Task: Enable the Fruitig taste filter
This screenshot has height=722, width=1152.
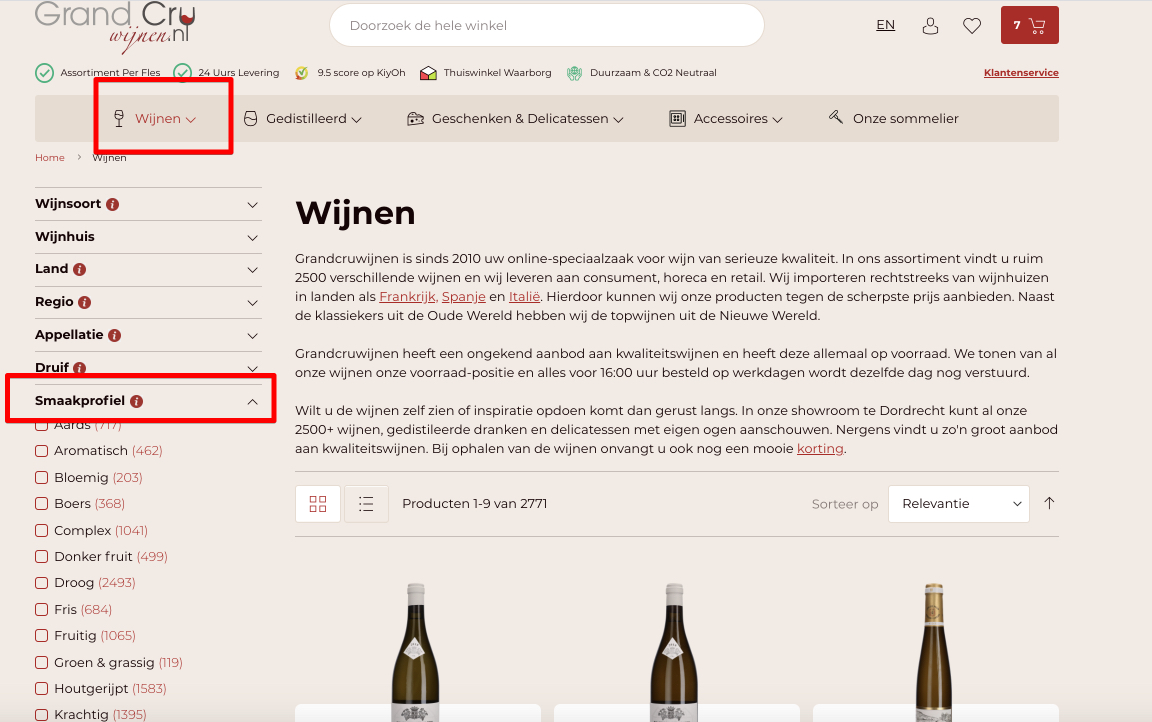Action: 42,636
